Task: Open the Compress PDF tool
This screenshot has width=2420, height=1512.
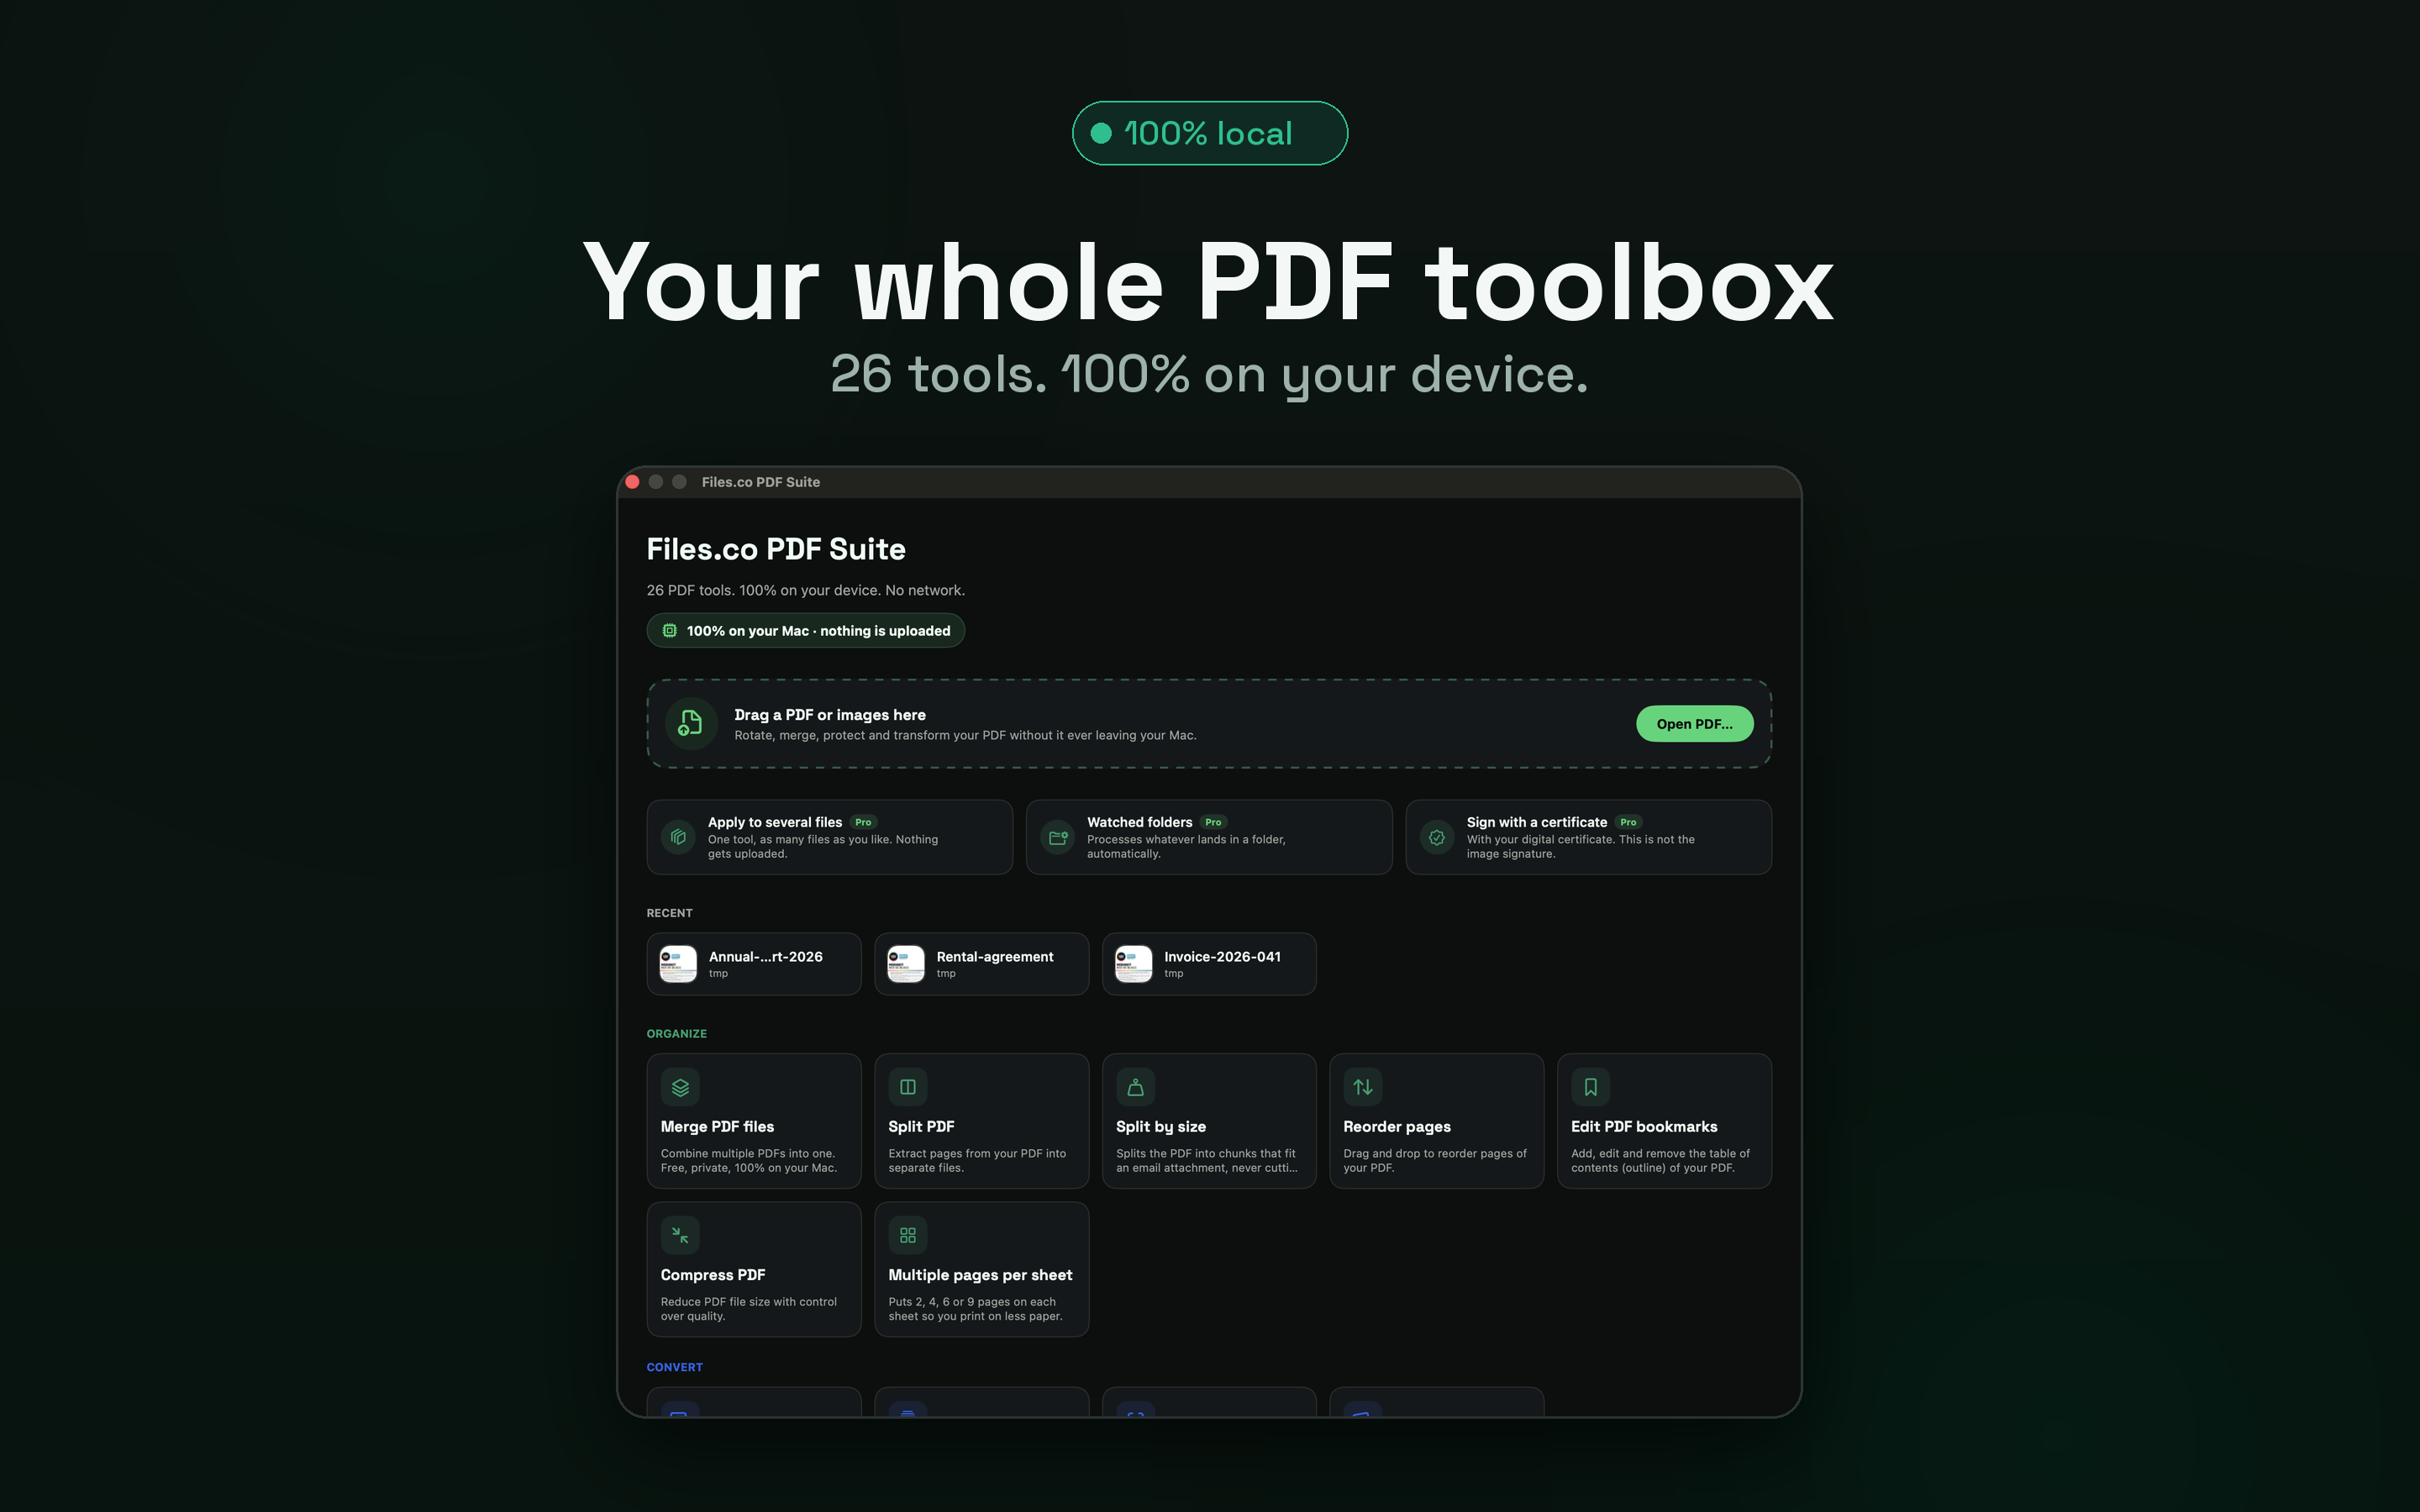Action: (x=754, y=1269)
